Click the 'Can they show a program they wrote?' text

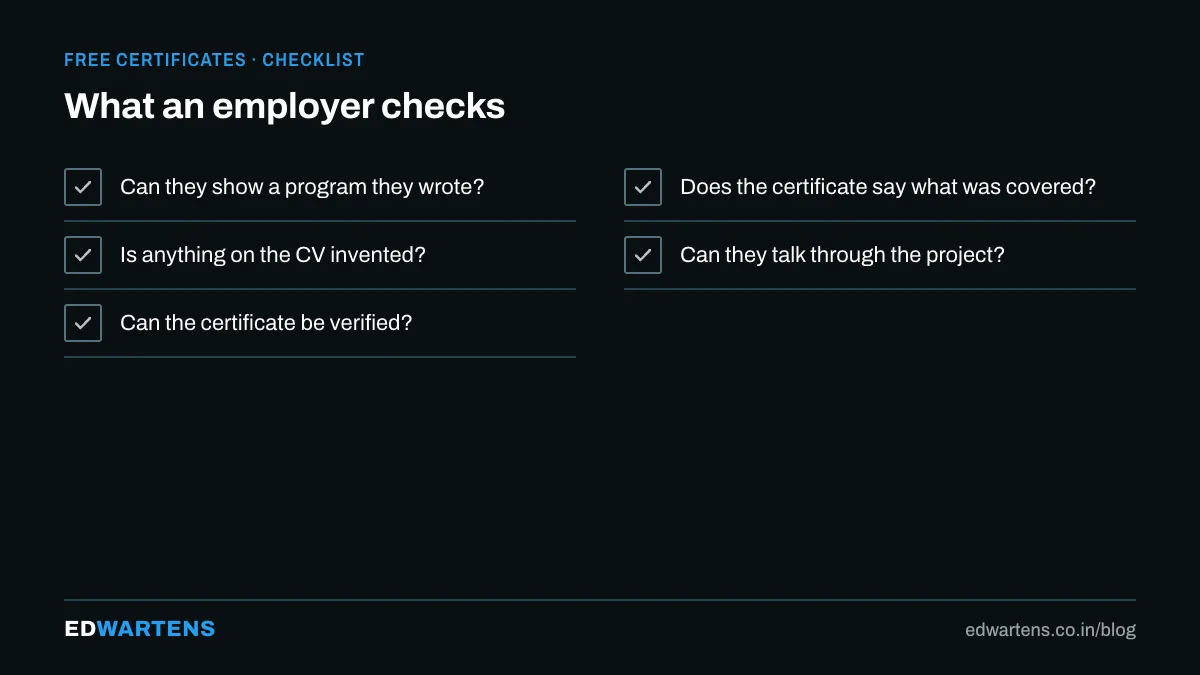coord(302,187)
